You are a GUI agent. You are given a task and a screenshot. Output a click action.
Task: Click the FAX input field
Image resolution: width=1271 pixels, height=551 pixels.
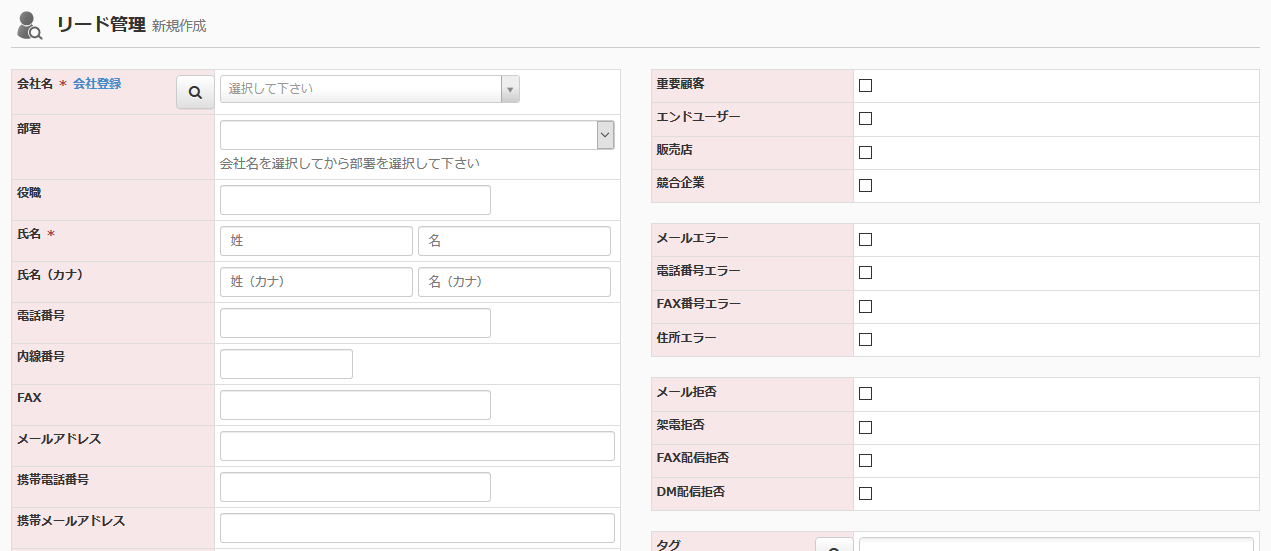tap(355, 405)
